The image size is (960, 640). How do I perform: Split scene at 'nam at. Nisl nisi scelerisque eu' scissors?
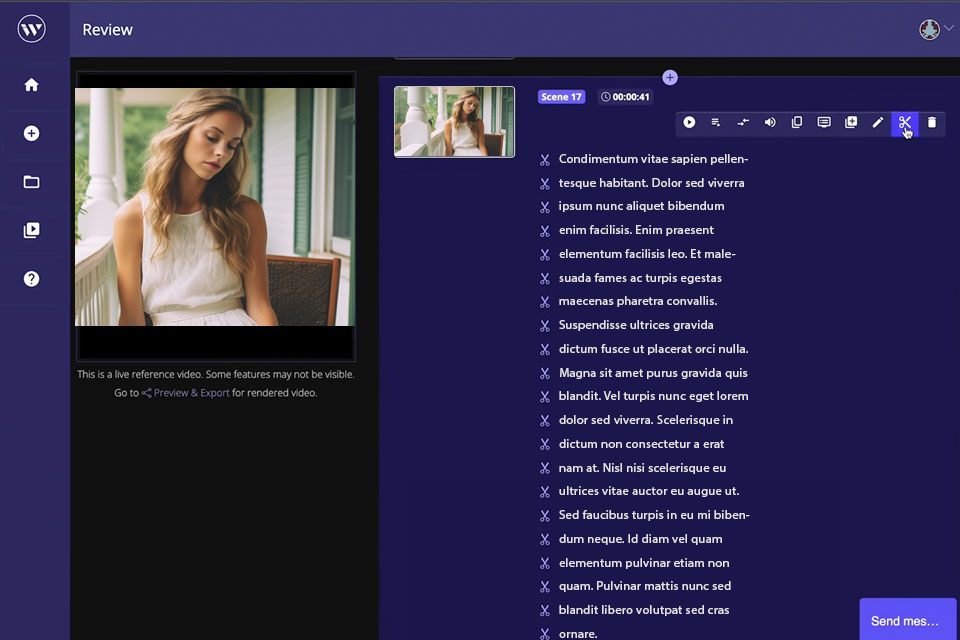click(545, 469)
